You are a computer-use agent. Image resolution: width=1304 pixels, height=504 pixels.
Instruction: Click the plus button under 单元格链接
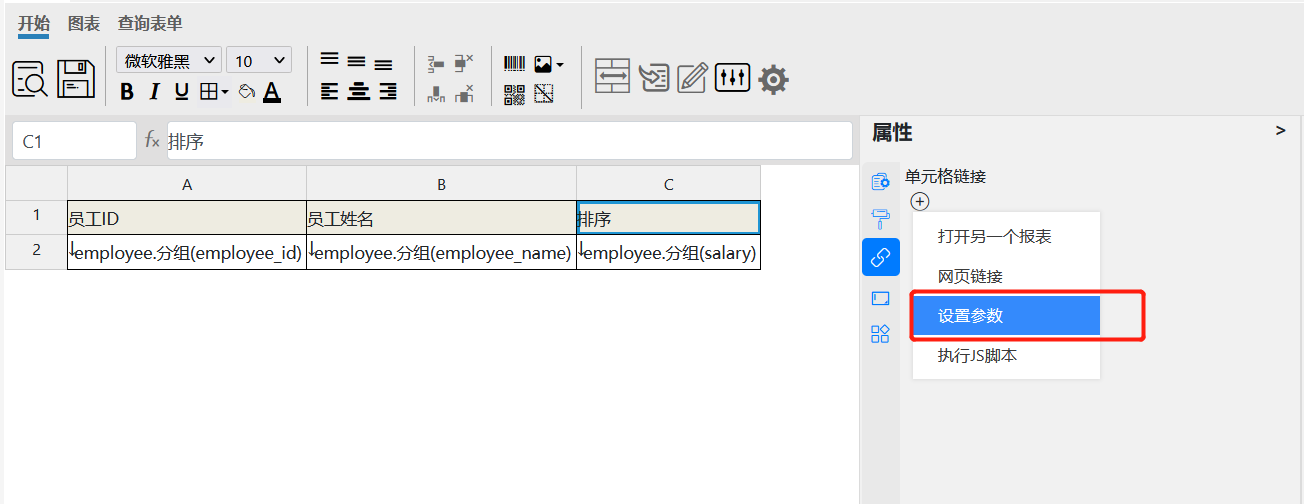coord(920,201)
